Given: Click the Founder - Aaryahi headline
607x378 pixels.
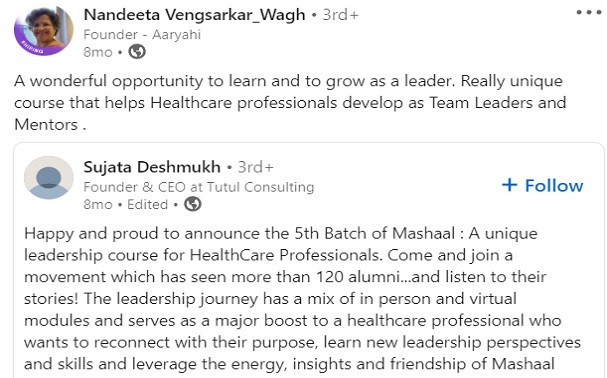Looking at the screenshot, I should (142, 34).
